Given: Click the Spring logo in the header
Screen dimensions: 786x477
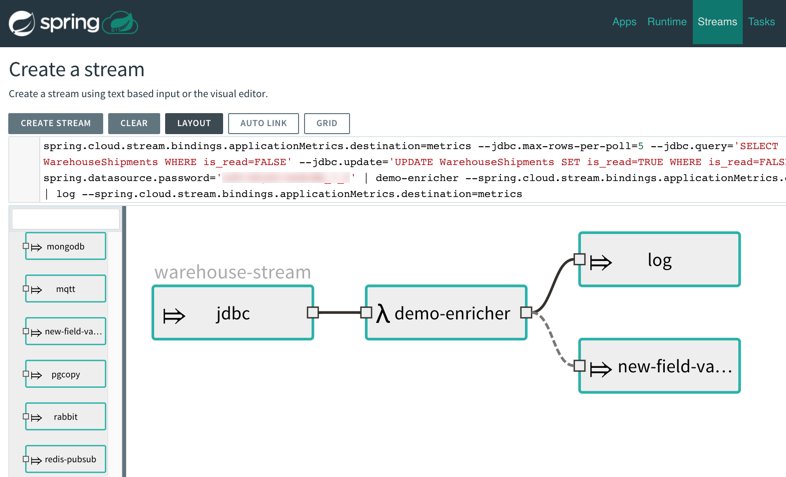Looking at the screenshot, I should pyautogui.click(x=54, y=23).
